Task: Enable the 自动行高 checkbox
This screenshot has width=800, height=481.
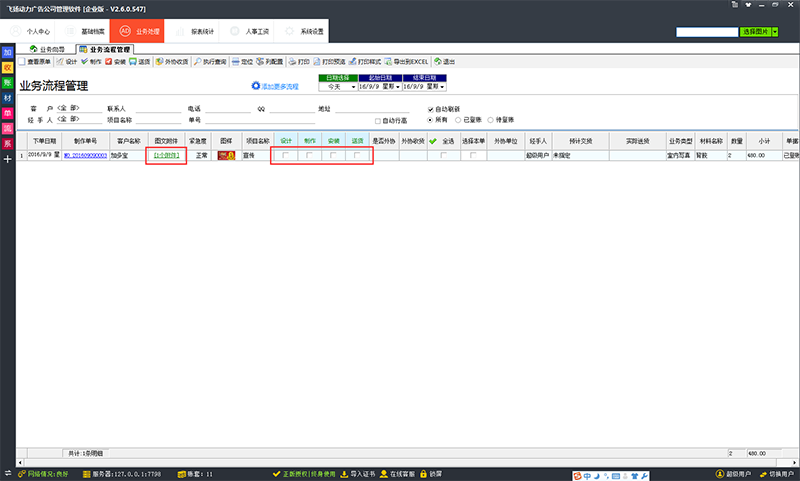Action: pos(378,122)
